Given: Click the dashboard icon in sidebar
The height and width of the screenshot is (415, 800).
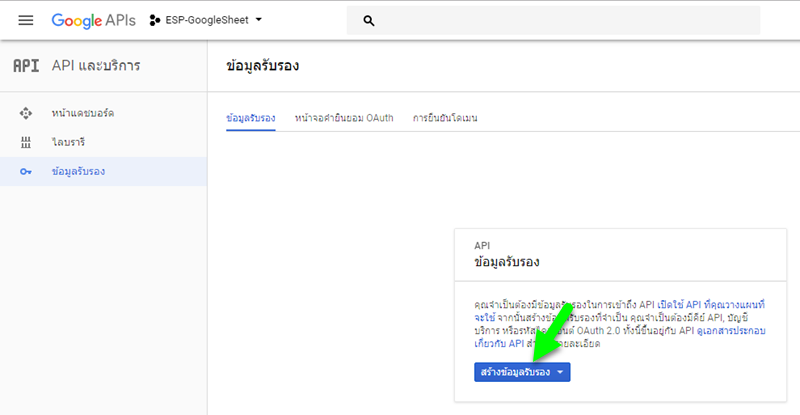Looking at the screenshot, I should coord(26,113).
